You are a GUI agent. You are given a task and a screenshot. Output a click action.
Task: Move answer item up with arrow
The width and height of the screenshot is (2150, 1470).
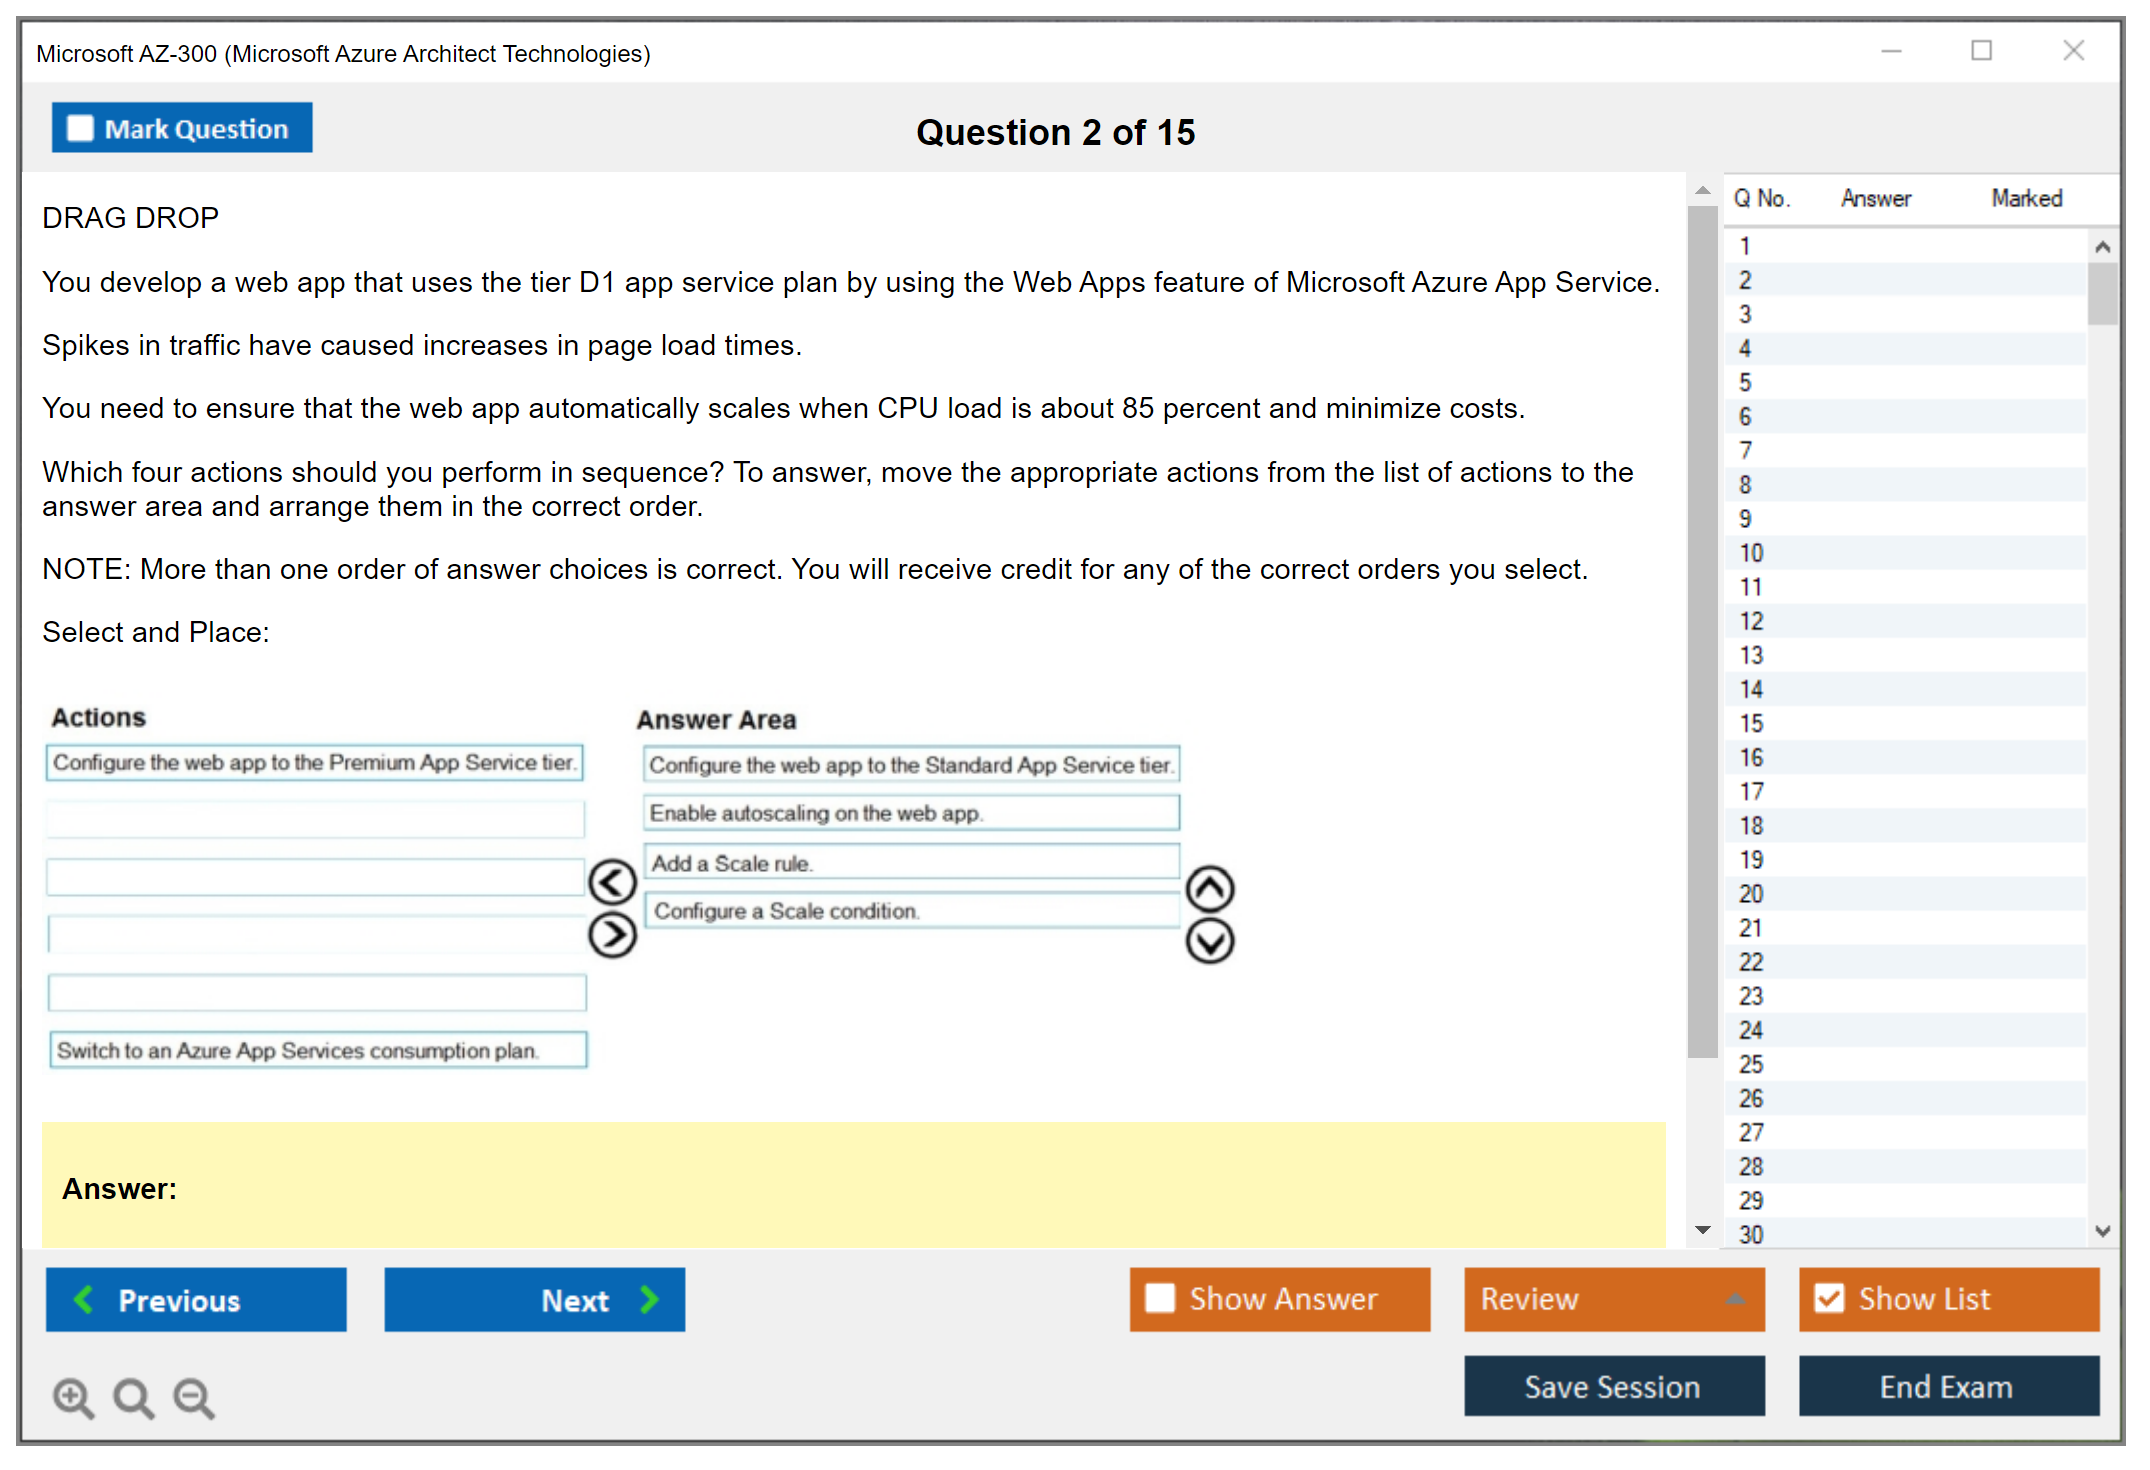(1210, 888)
